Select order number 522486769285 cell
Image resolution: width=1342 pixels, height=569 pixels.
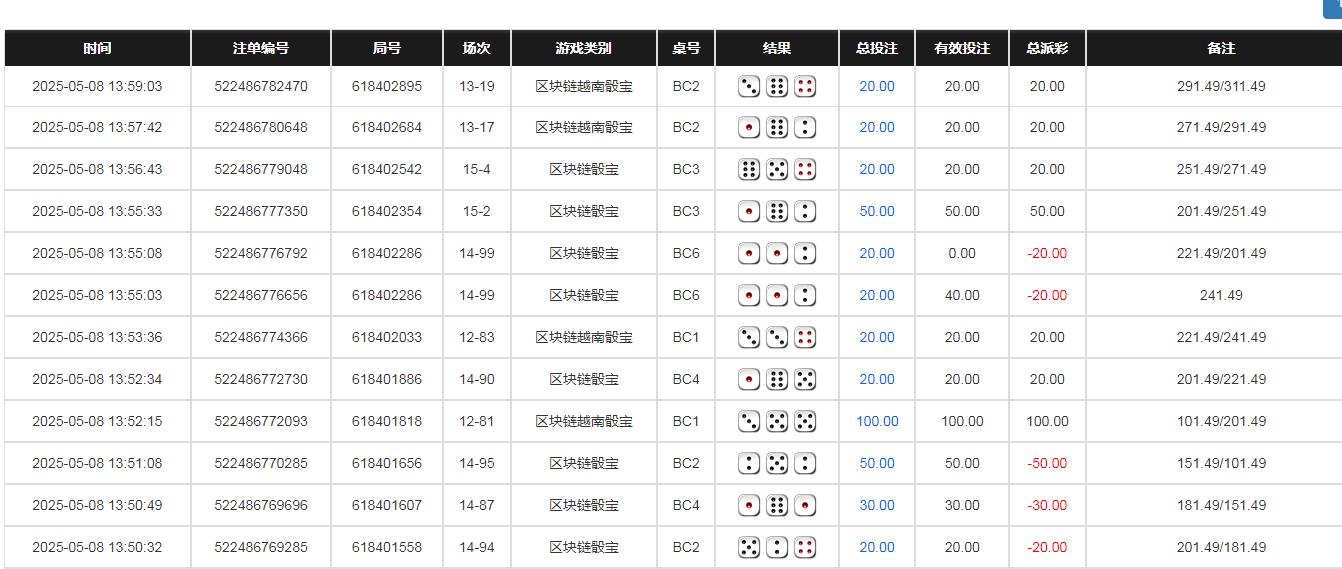tap(261, 548)
